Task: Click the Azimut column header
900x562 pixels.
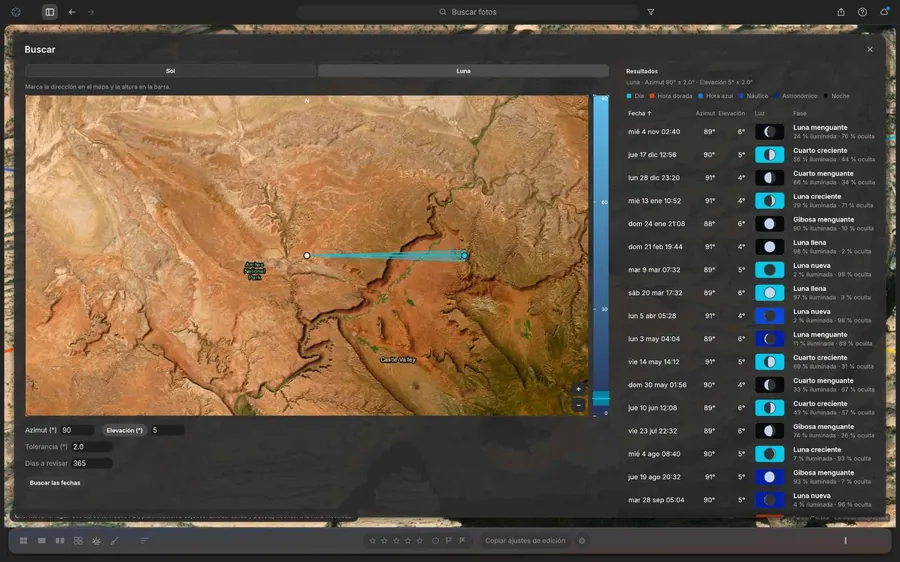Action: 705,113
